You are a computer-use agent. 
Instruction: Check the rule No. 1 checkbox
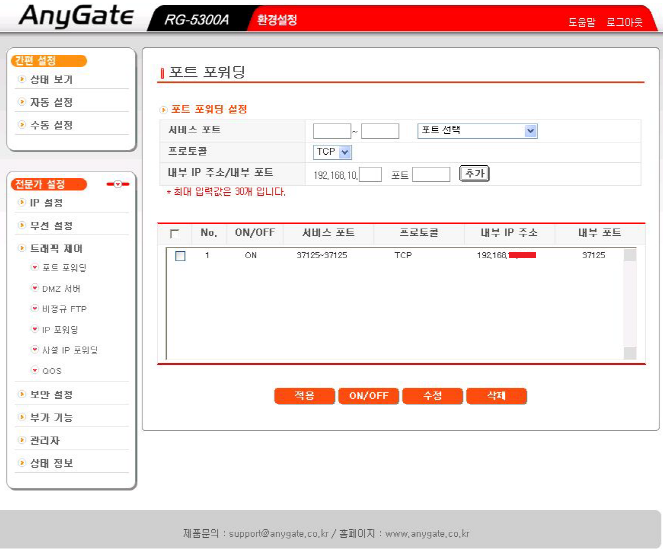tap(180, 256)
